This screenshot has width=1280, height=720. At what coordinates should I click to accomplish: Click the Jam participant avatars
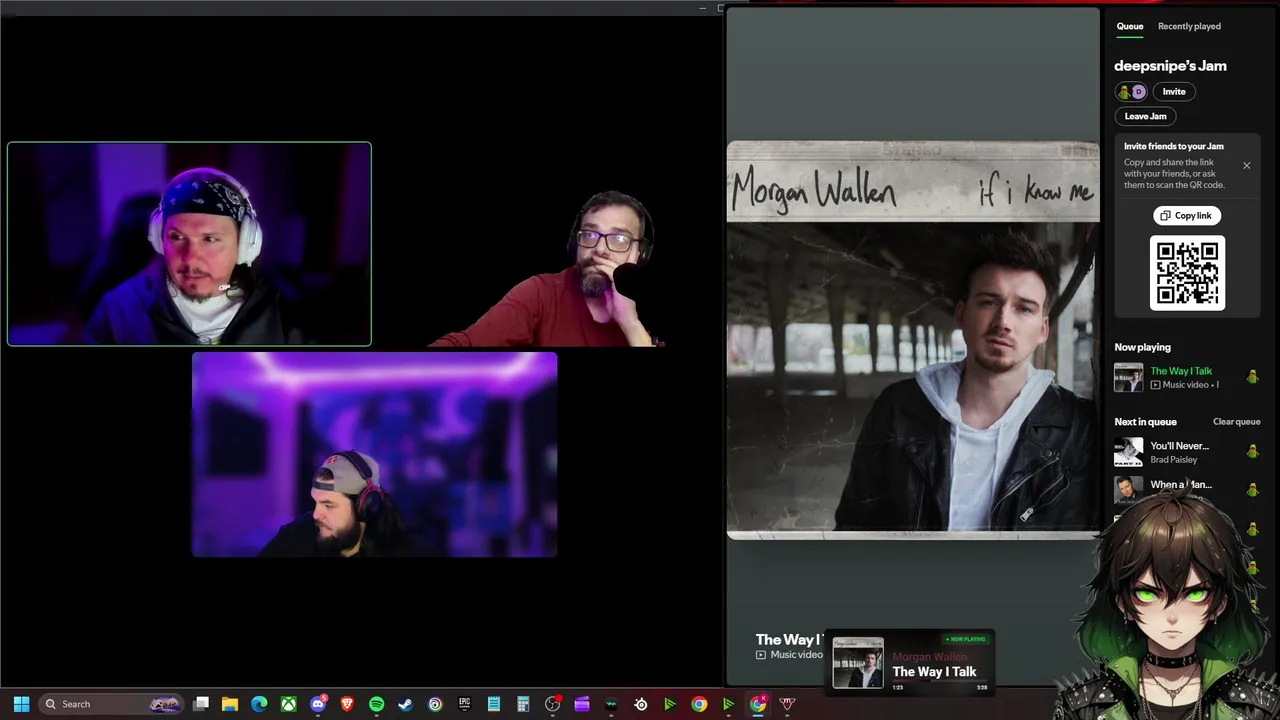click(1131, 92)
